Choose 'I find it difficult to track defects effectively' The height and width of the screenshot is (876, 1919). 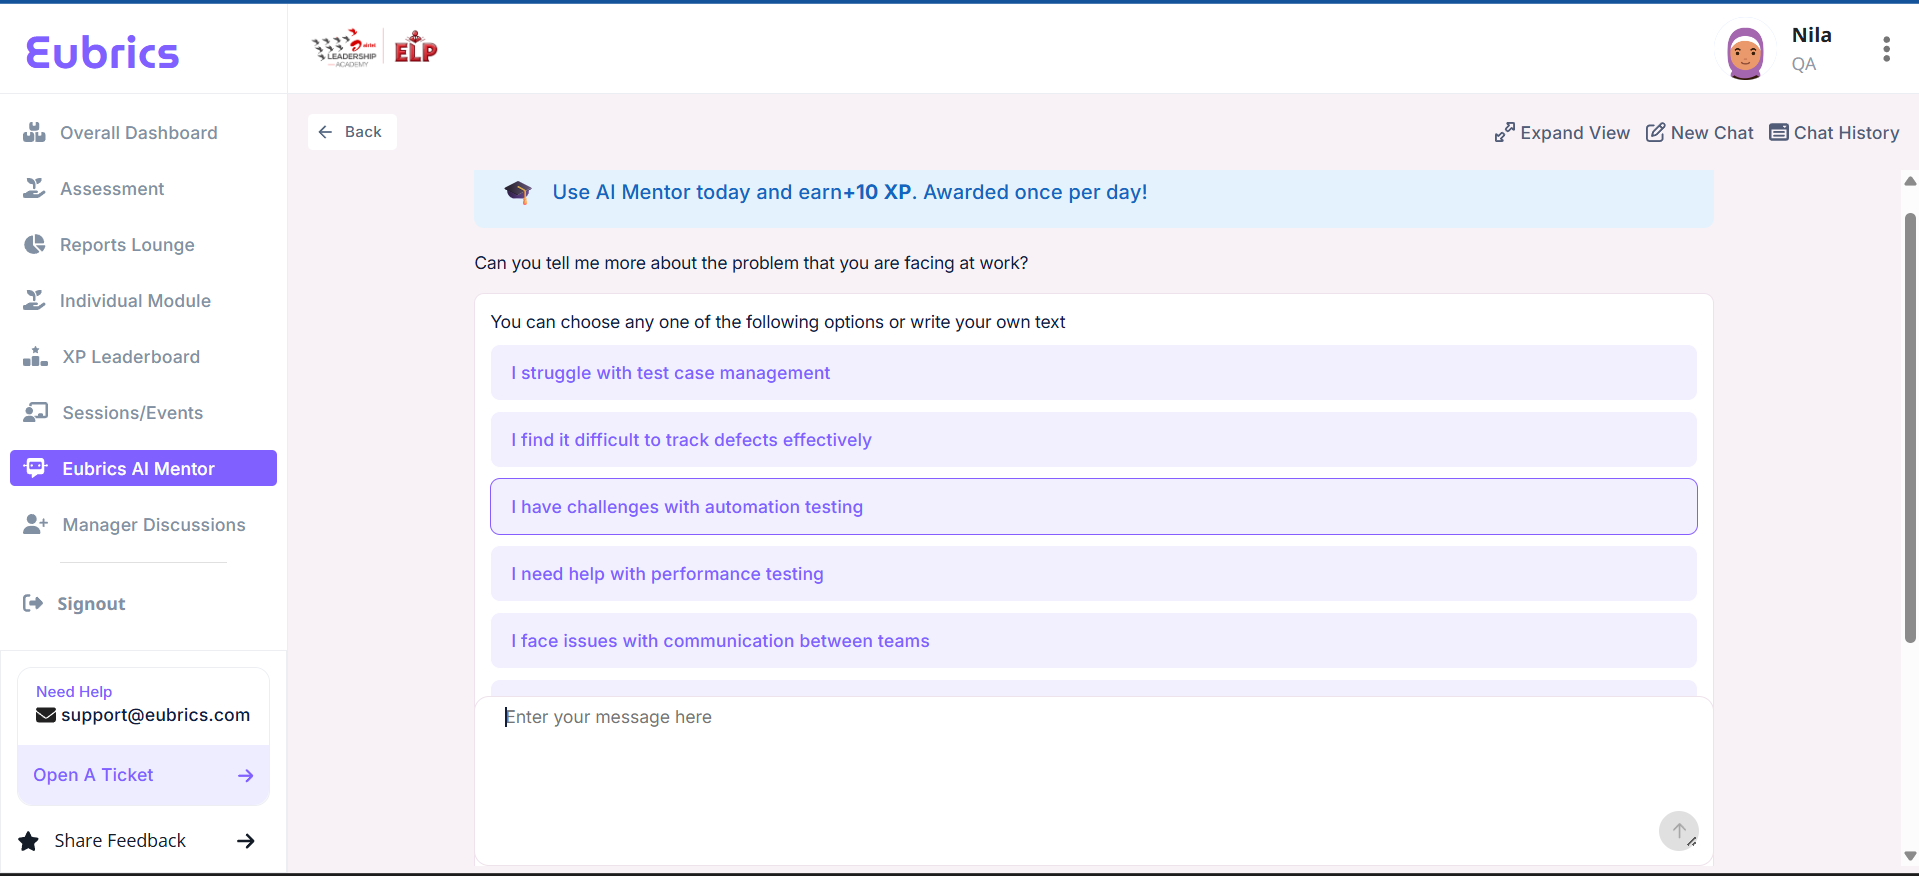click(1093, 440)
